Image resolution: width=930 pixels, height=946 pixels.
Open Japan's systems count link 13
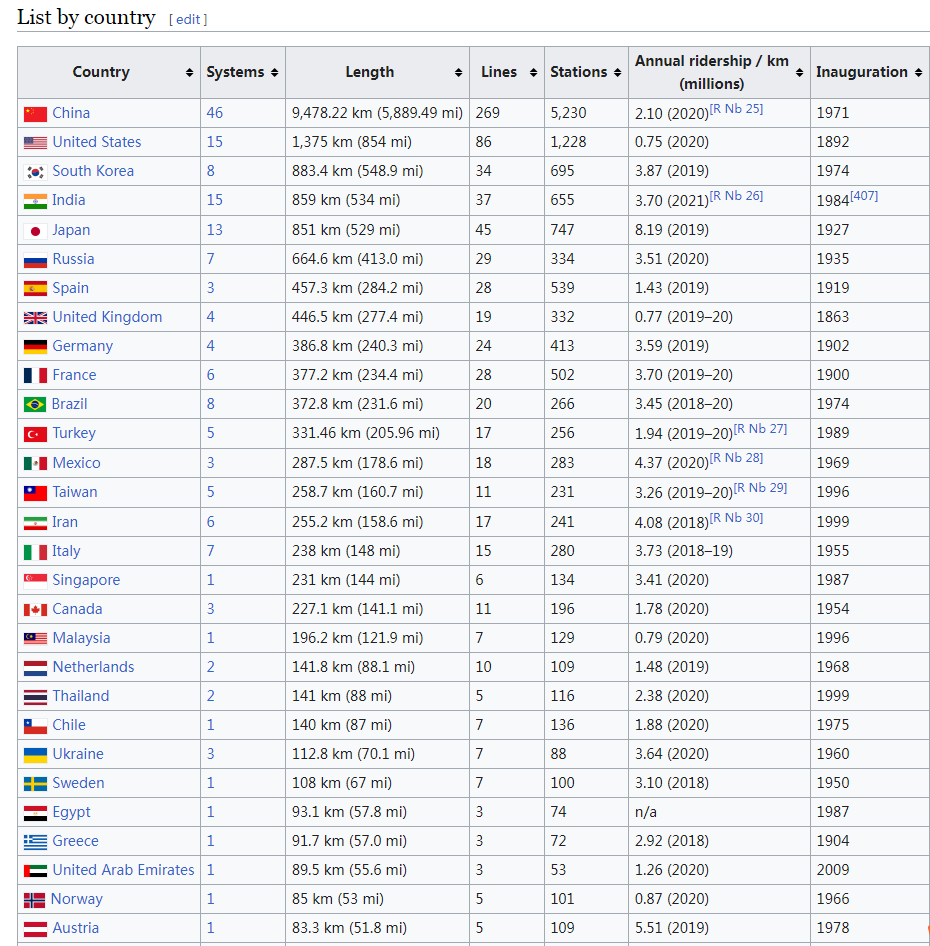pos(214,230)
